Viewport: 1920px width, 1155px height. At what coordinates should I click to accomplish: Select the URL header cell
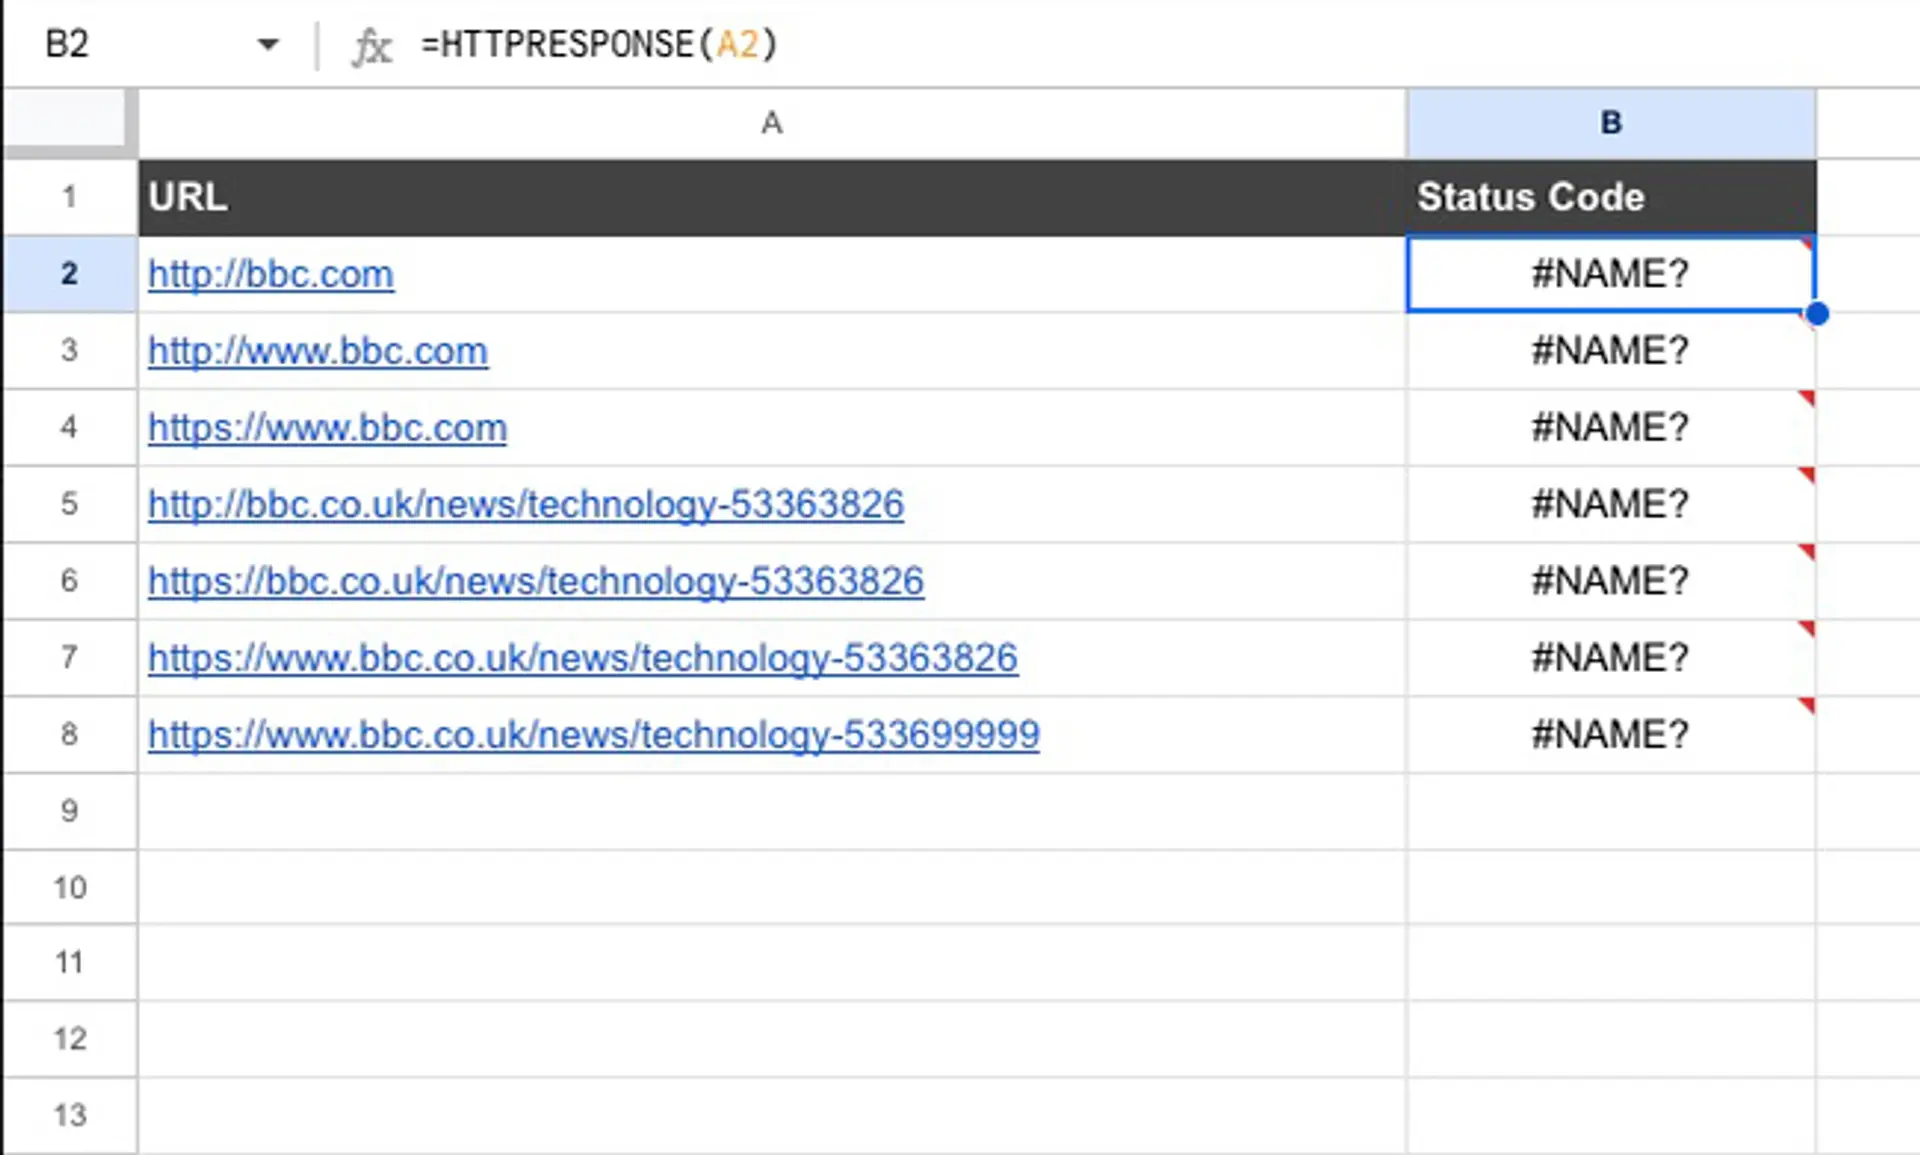click(x=772, y=197)
